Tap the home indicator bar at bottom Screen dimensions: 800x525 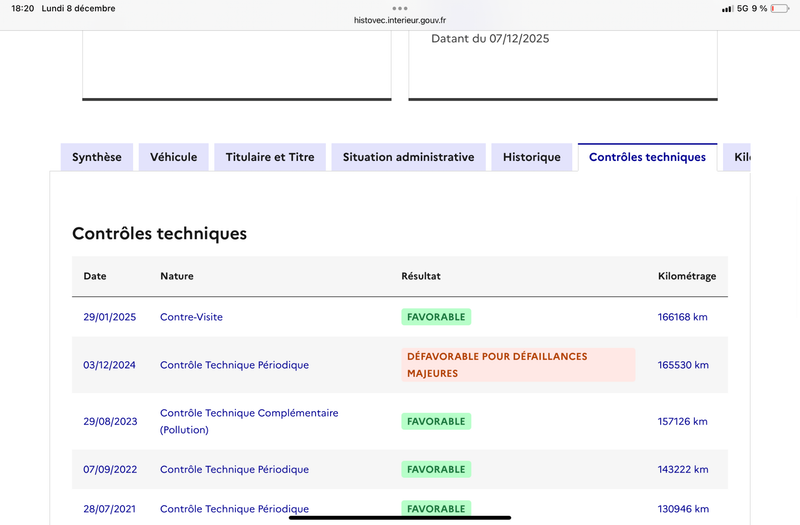(400, 517)
